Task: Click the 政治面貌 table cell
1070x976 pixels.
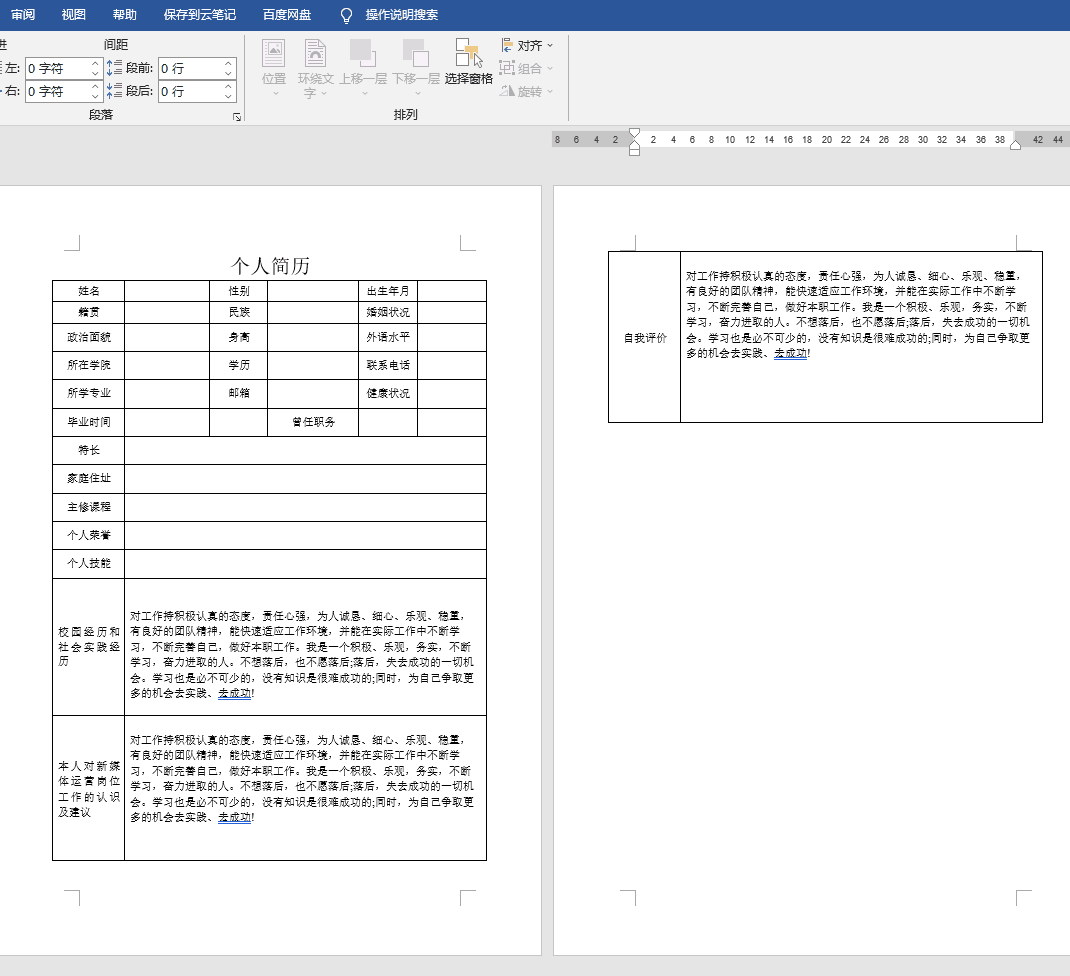Action: point(89,337)
